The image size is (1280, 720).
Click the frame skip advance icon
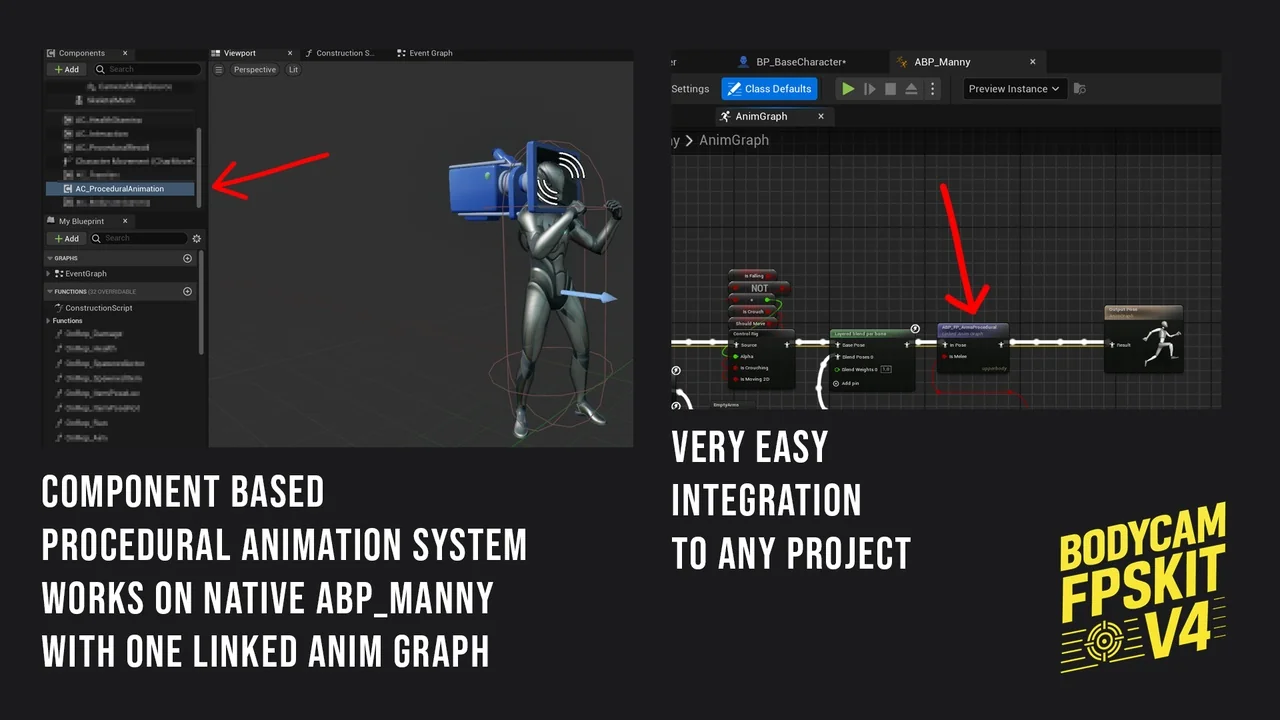click(869, 89)
